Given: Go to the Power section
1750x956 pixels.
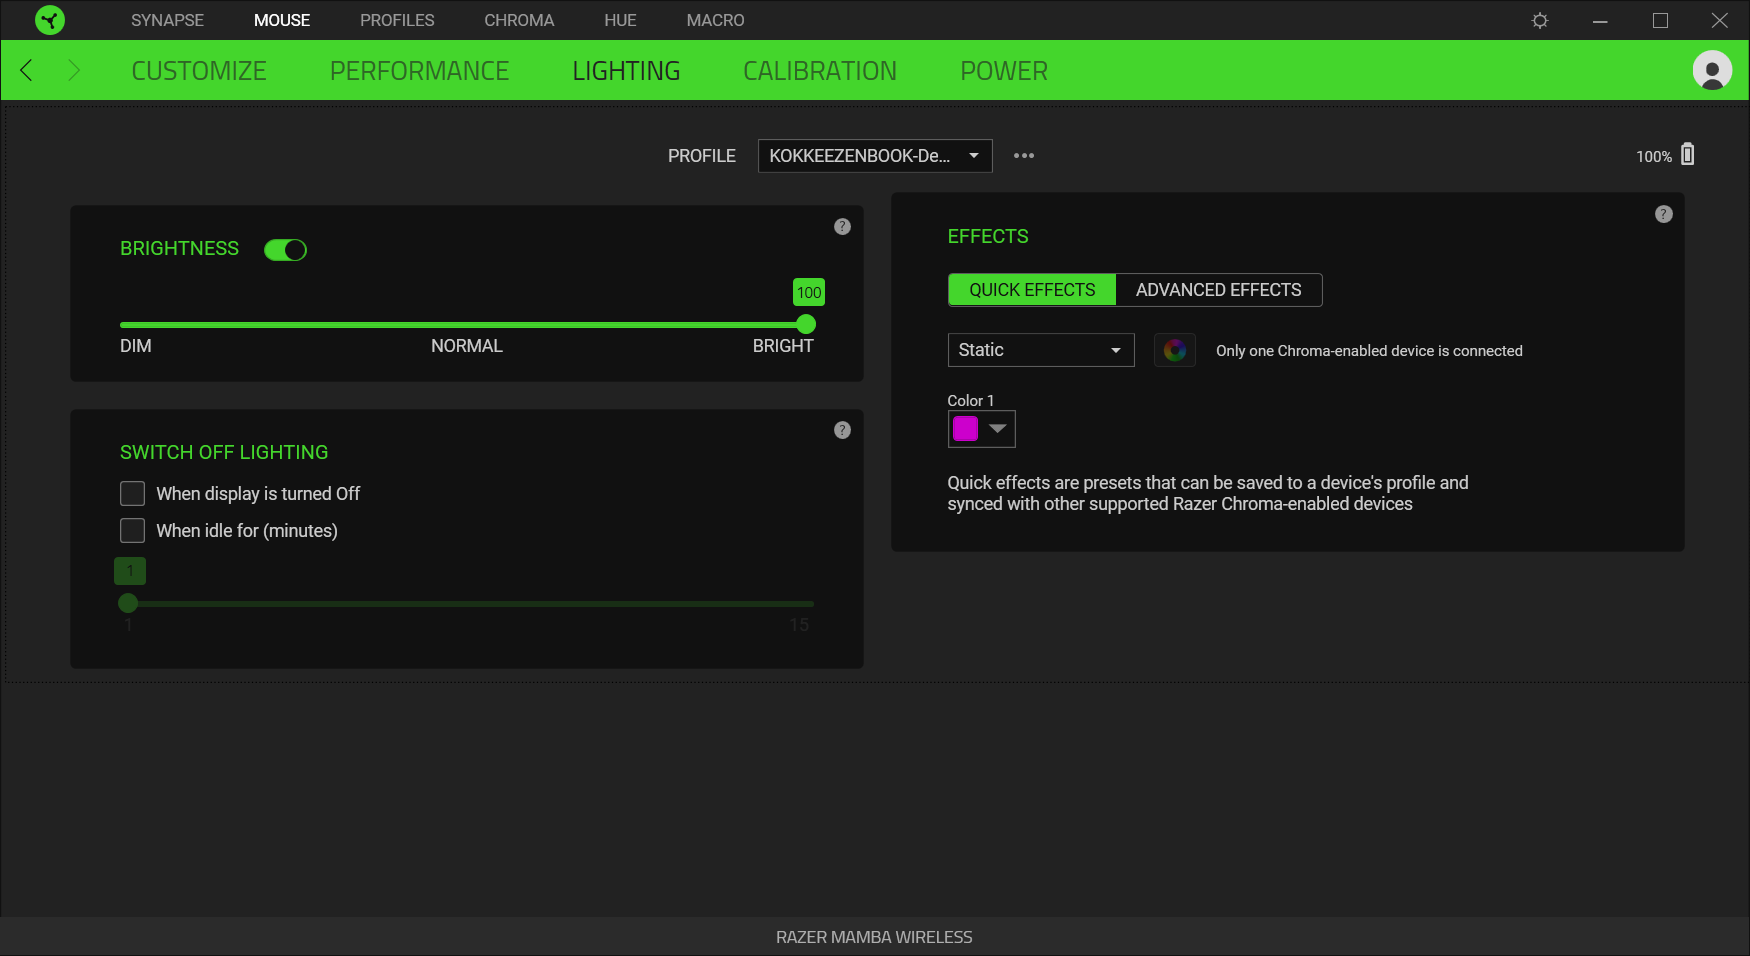Looking at the screenshot, I should [1004, 71].
